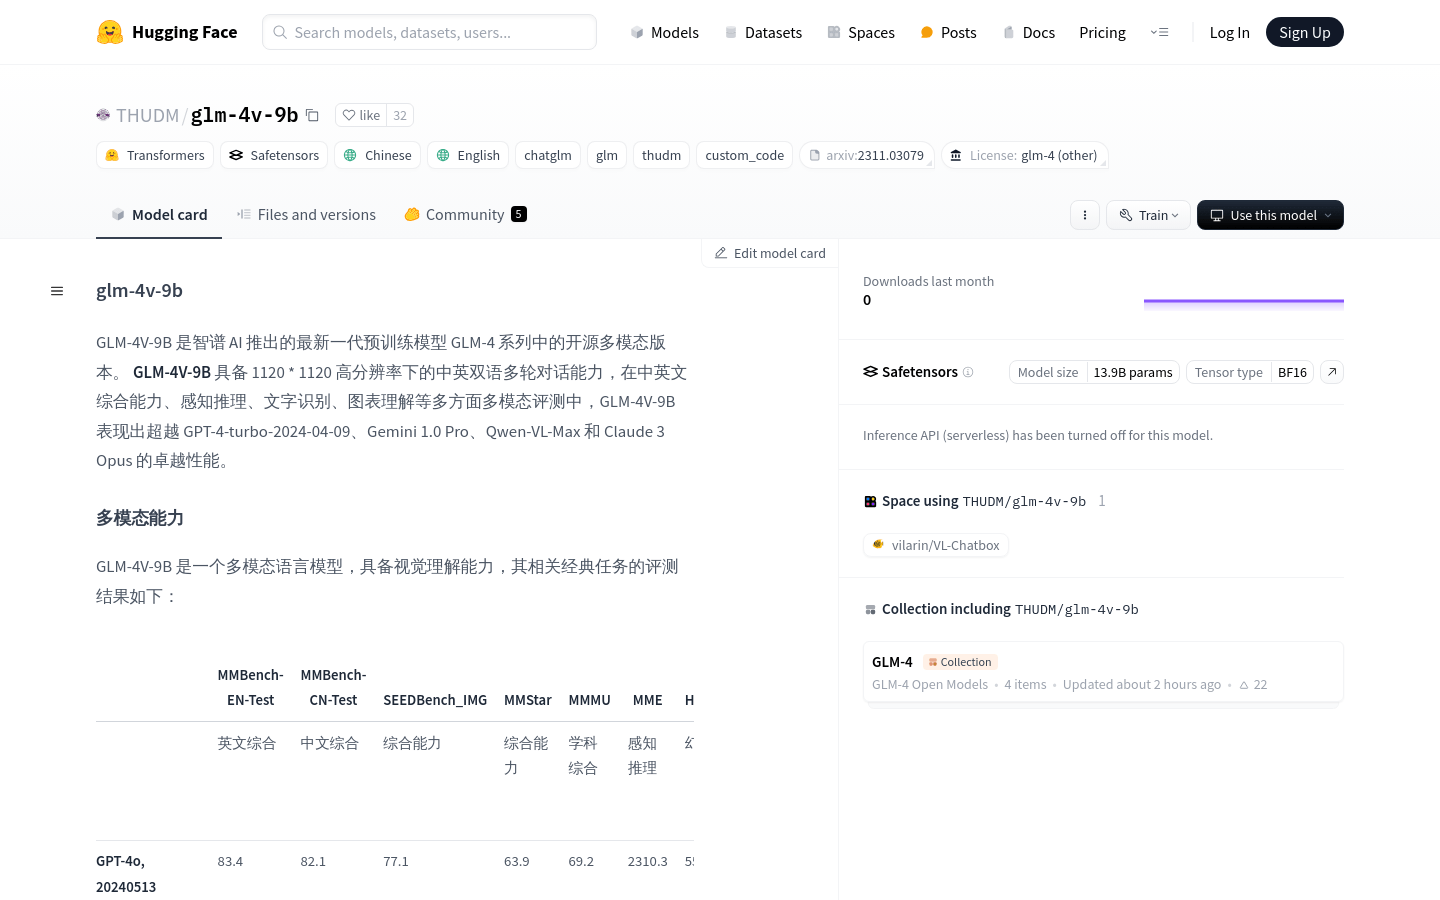
Task: Click the Collection badge label
Action: pos(960,662)
